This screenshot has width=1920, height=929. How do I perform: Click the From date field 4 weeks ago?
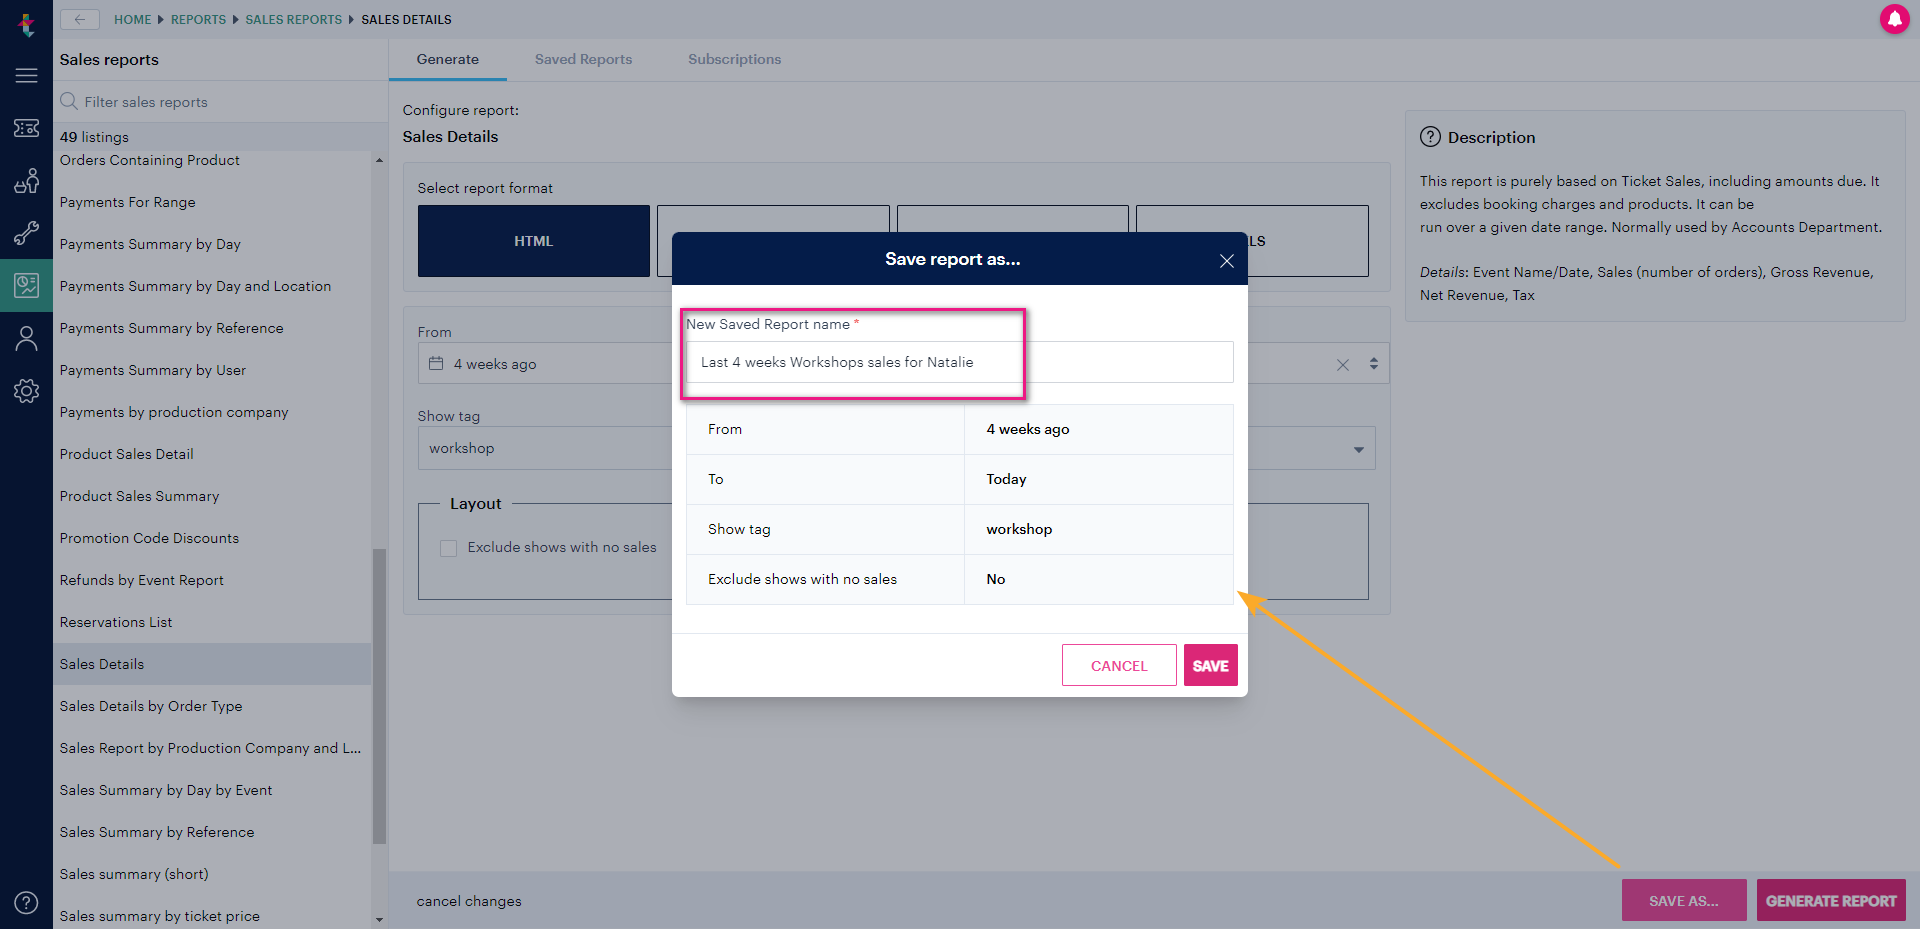point(545,364)
